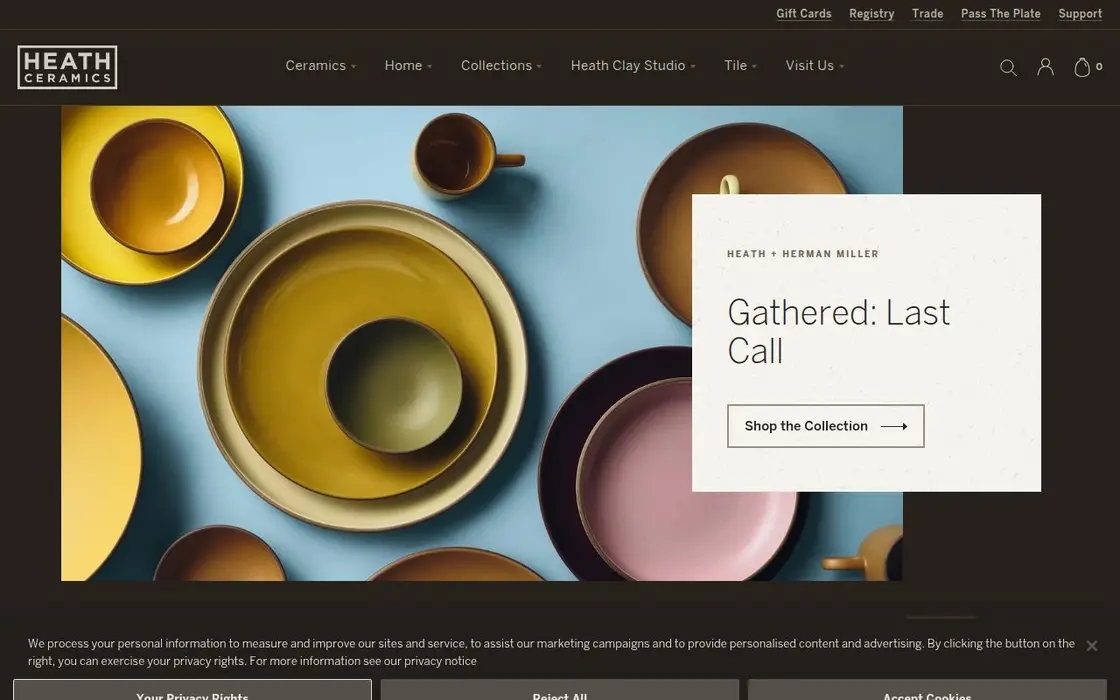
Task: Expand the Visit Us dropdown menu
Action: click(815, 66)
